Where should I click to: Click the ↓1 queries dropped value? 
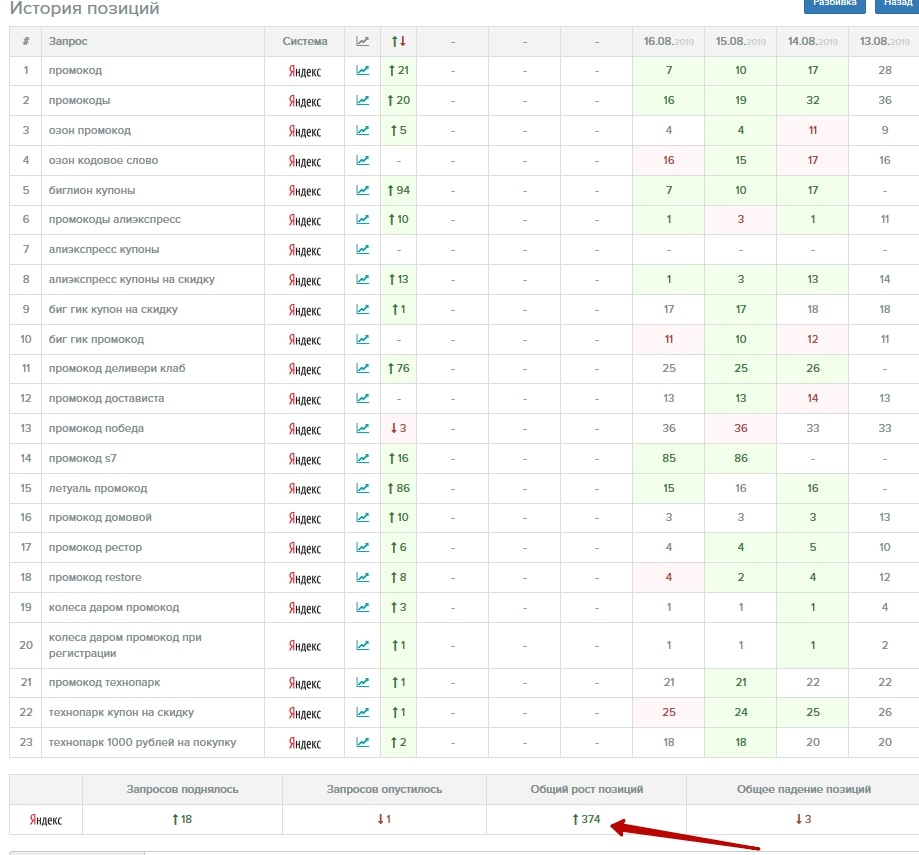click(384, 819)
